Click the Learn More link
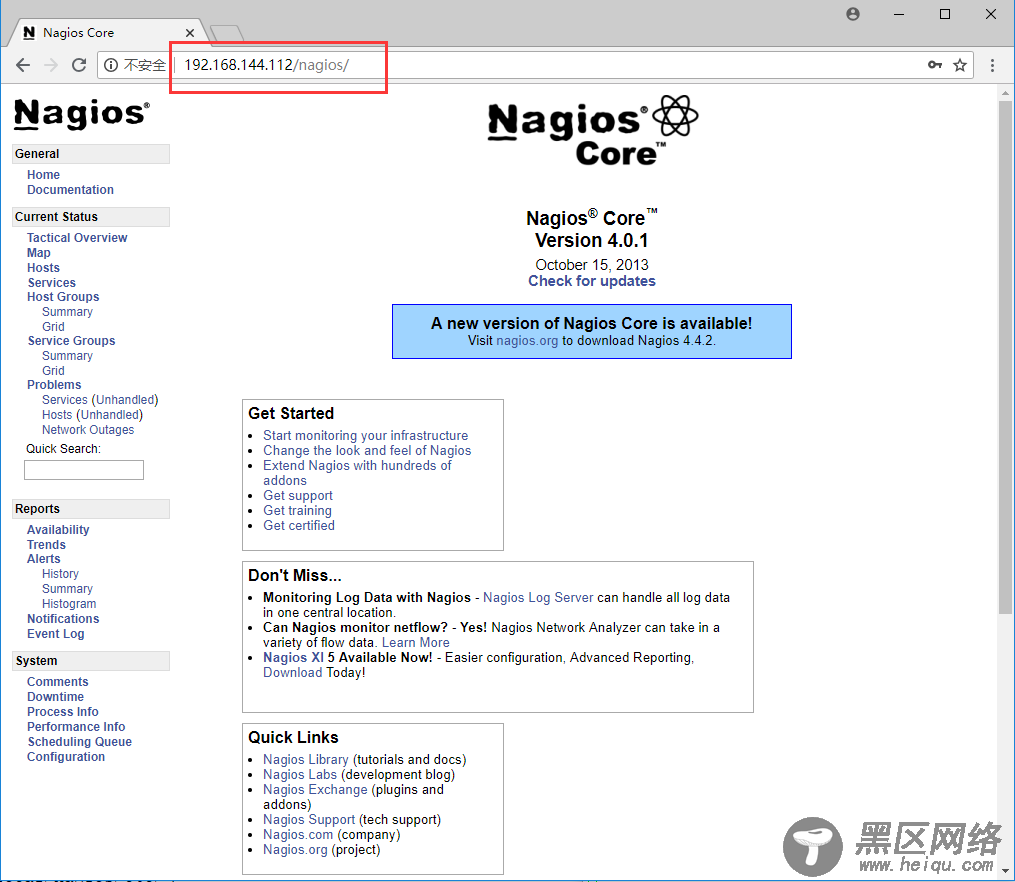This screenshot has width=1015, height=882. coord(416,643)
